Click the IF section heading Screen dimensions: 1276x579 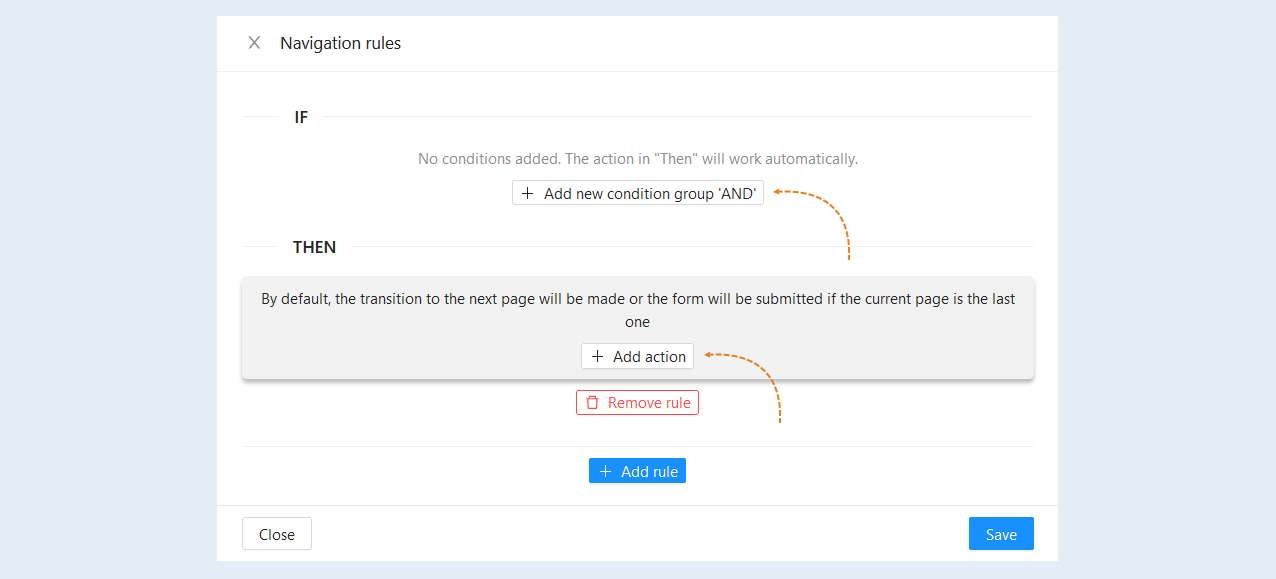(301, 117)
